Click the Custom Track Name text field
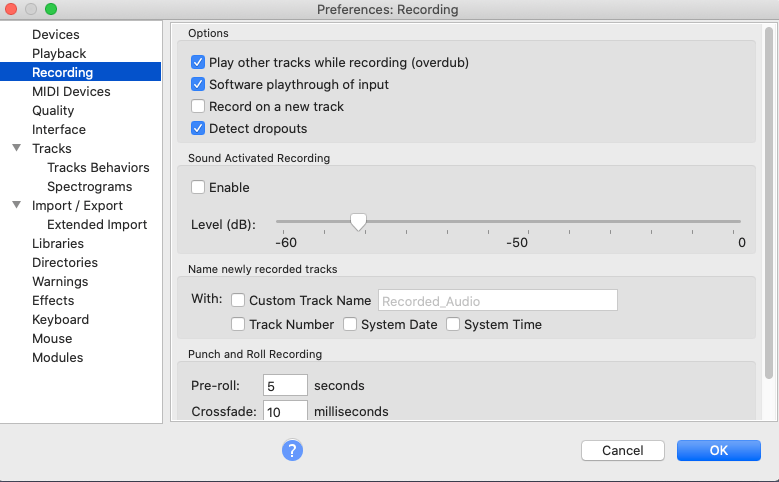This screenshot has height=482, width=779. pyautogui.click(x=498, y=300)
